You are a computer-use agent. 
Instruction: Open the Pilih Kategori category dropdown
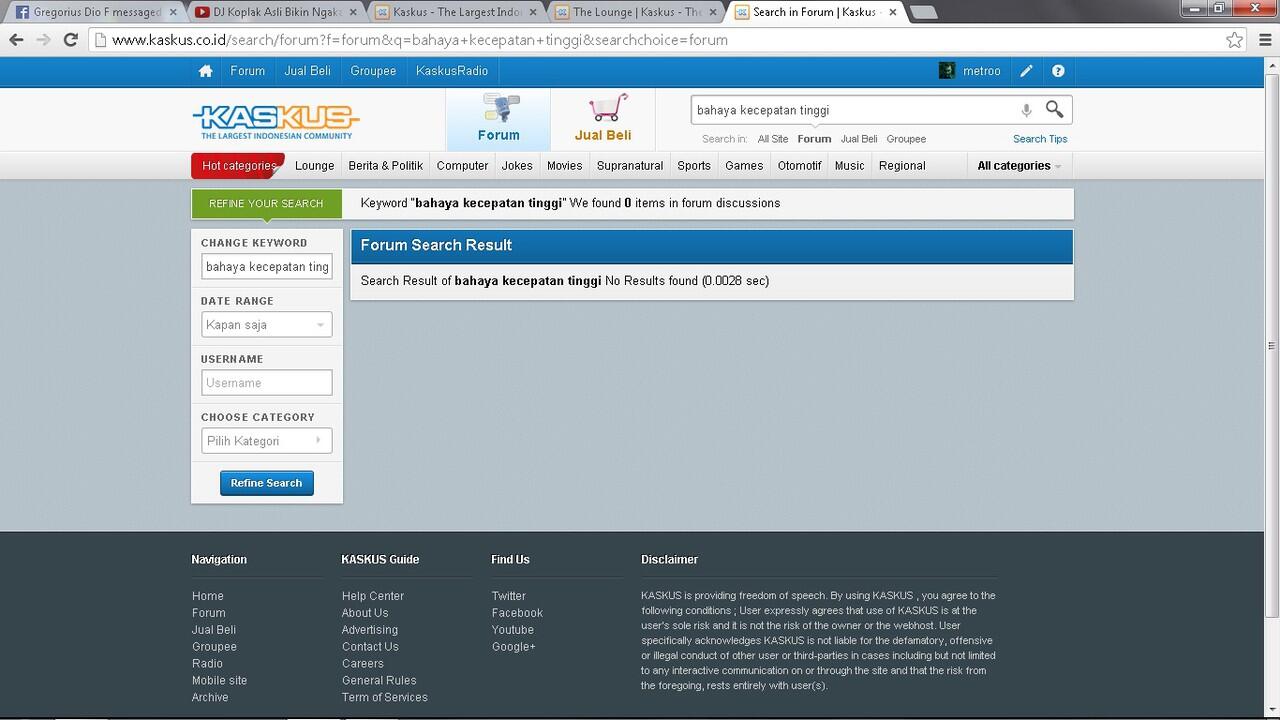point(266,441)
